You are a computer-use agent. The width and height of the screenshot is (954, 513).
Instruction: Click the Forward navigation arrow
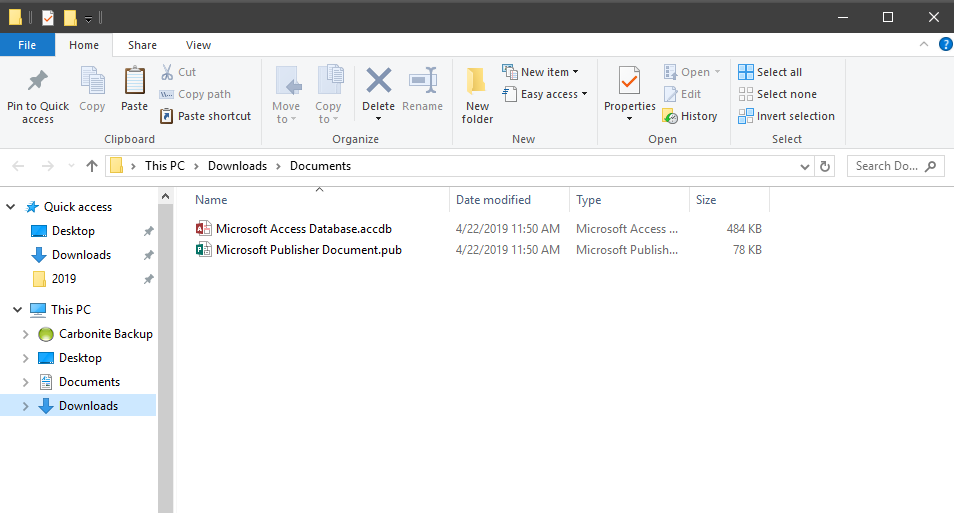click(47, 166)
